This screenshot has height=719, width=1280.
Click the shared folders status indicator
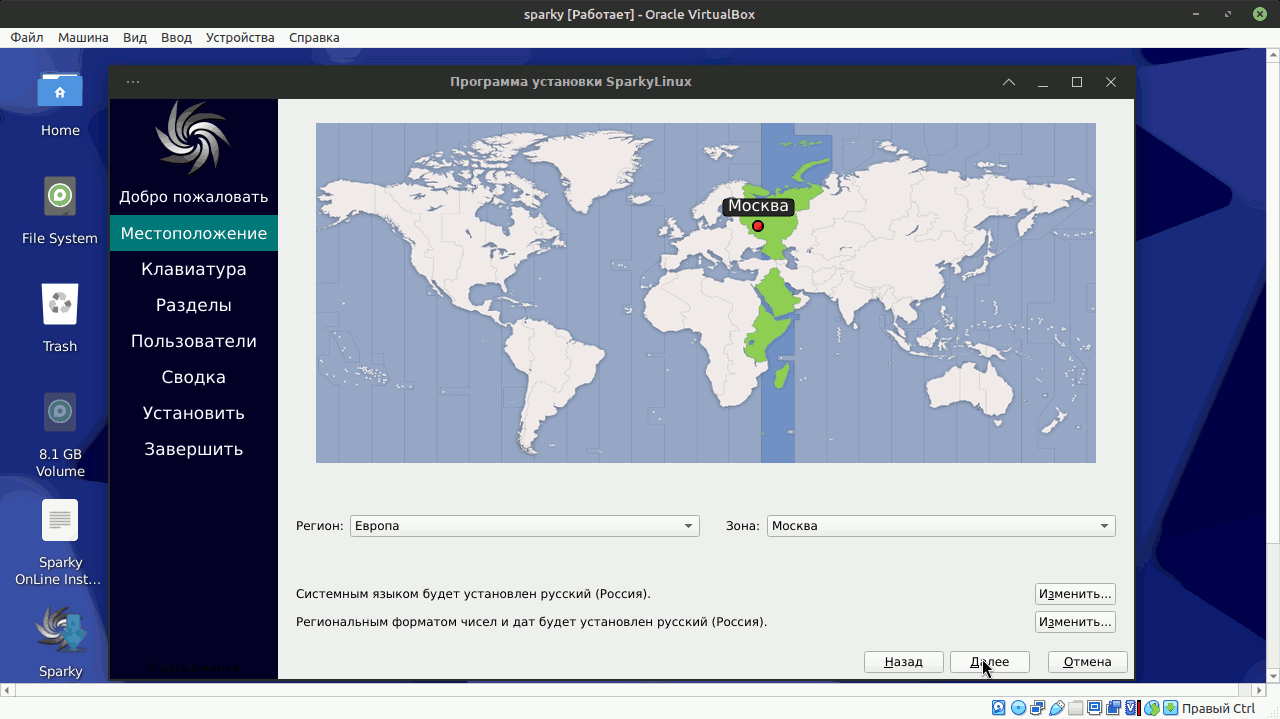point(1076,708)
